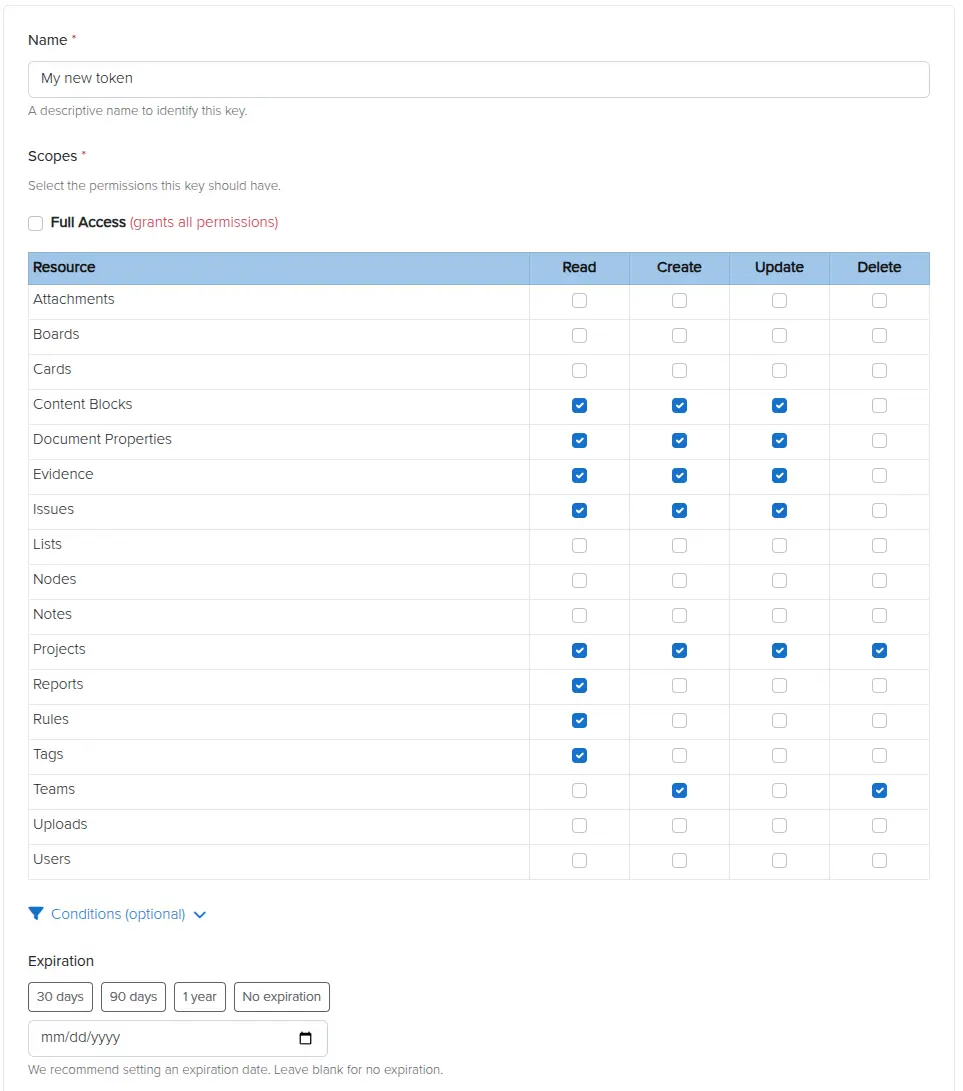Click the blue filter funnel icon
The height and width of the screenshot is (1091, 963).
(x=36, y=913)
